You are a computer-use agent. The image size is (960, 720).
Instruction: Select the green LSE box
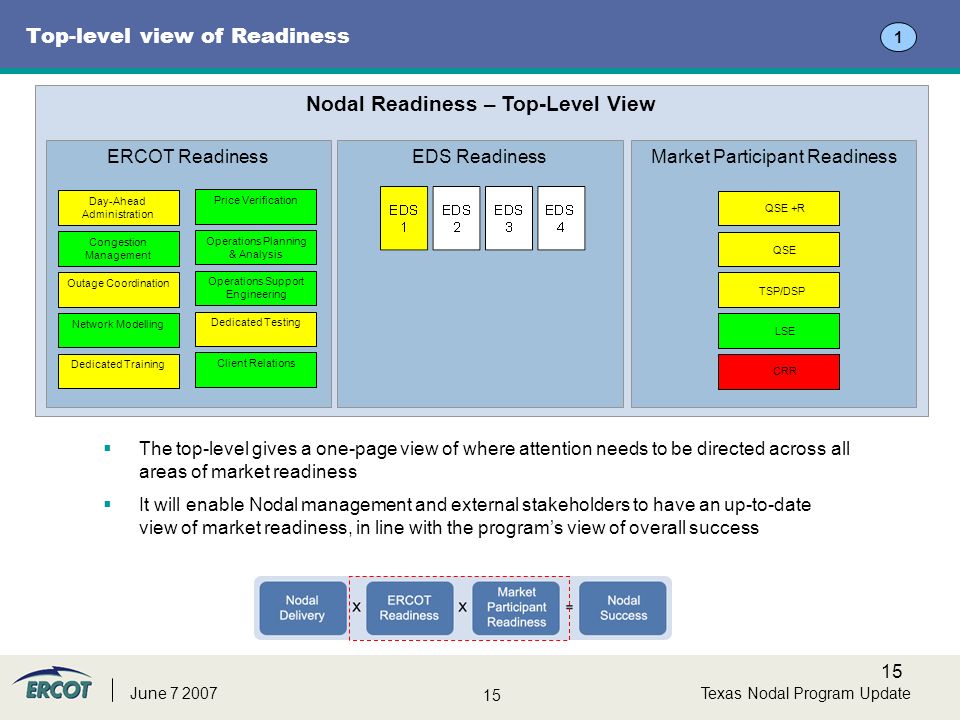click(x=779, y=331)
